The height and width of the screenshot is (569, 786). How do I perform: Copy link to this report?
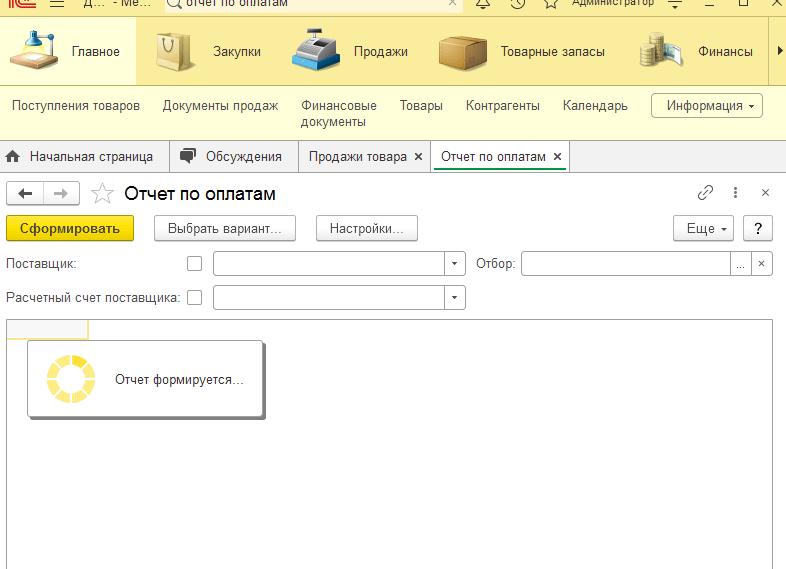[705, 193]
